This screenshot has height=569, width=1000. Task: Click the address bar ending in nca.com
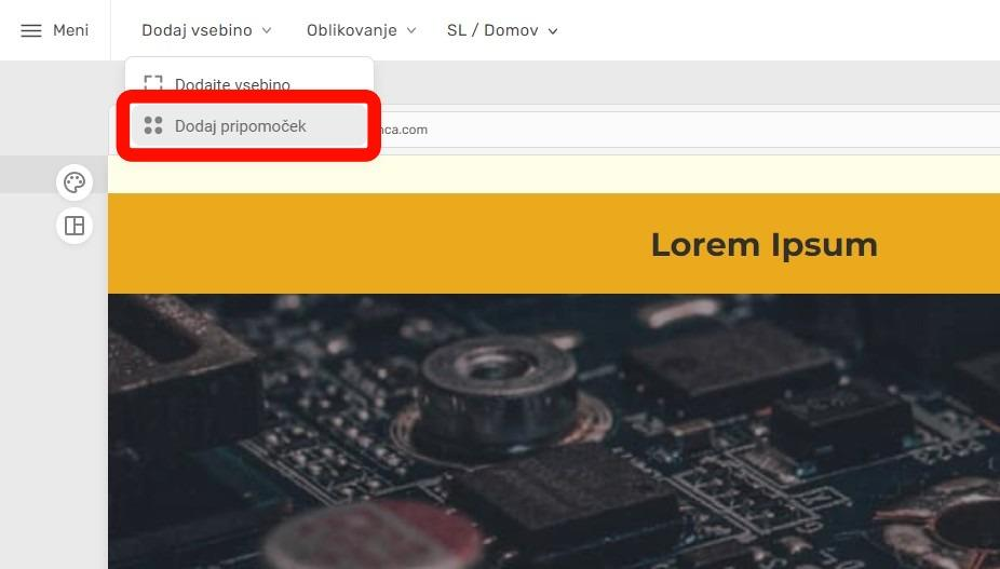[x=686, y=129]
